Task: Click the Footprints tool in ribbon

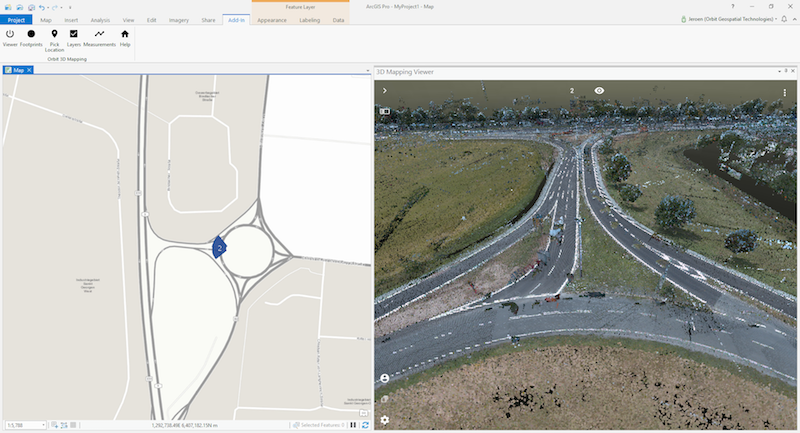Action: [31, 35]
